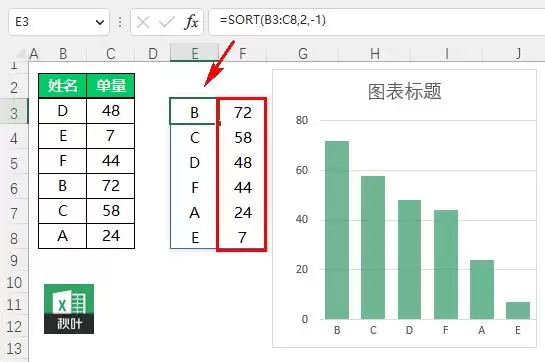Click cell C6 containing 72
This screenshot has height=362, width=545.
[111, 186]
